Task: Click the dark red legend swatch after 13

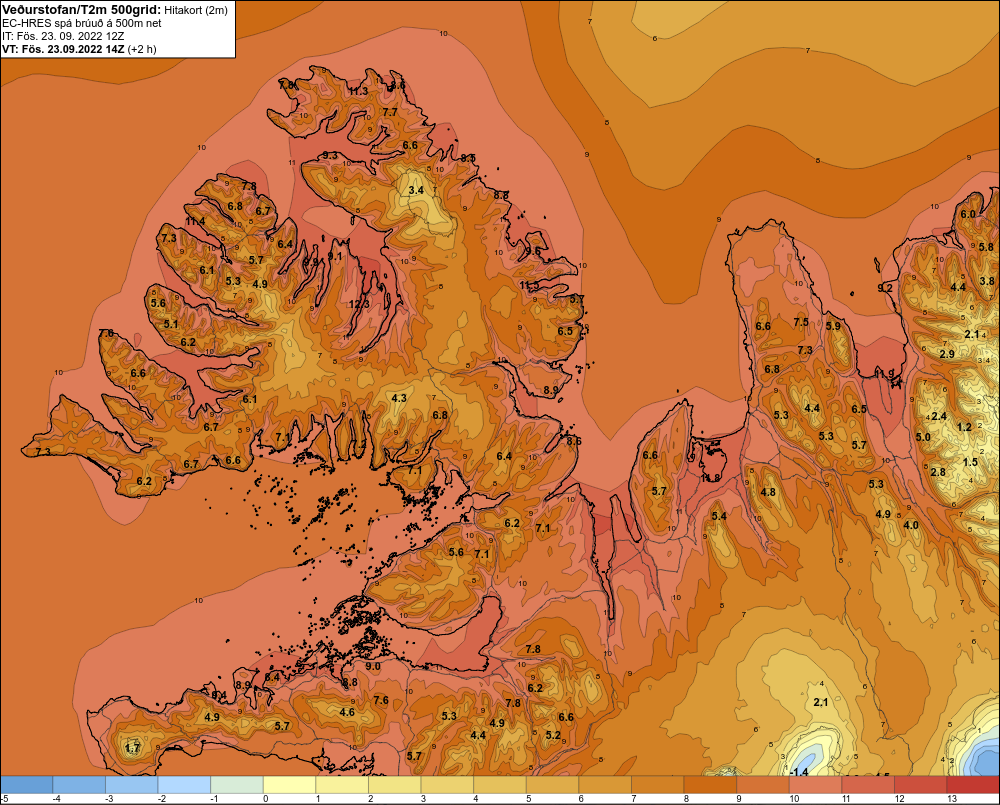Action: pyautogui.click(x=973, y=784)
